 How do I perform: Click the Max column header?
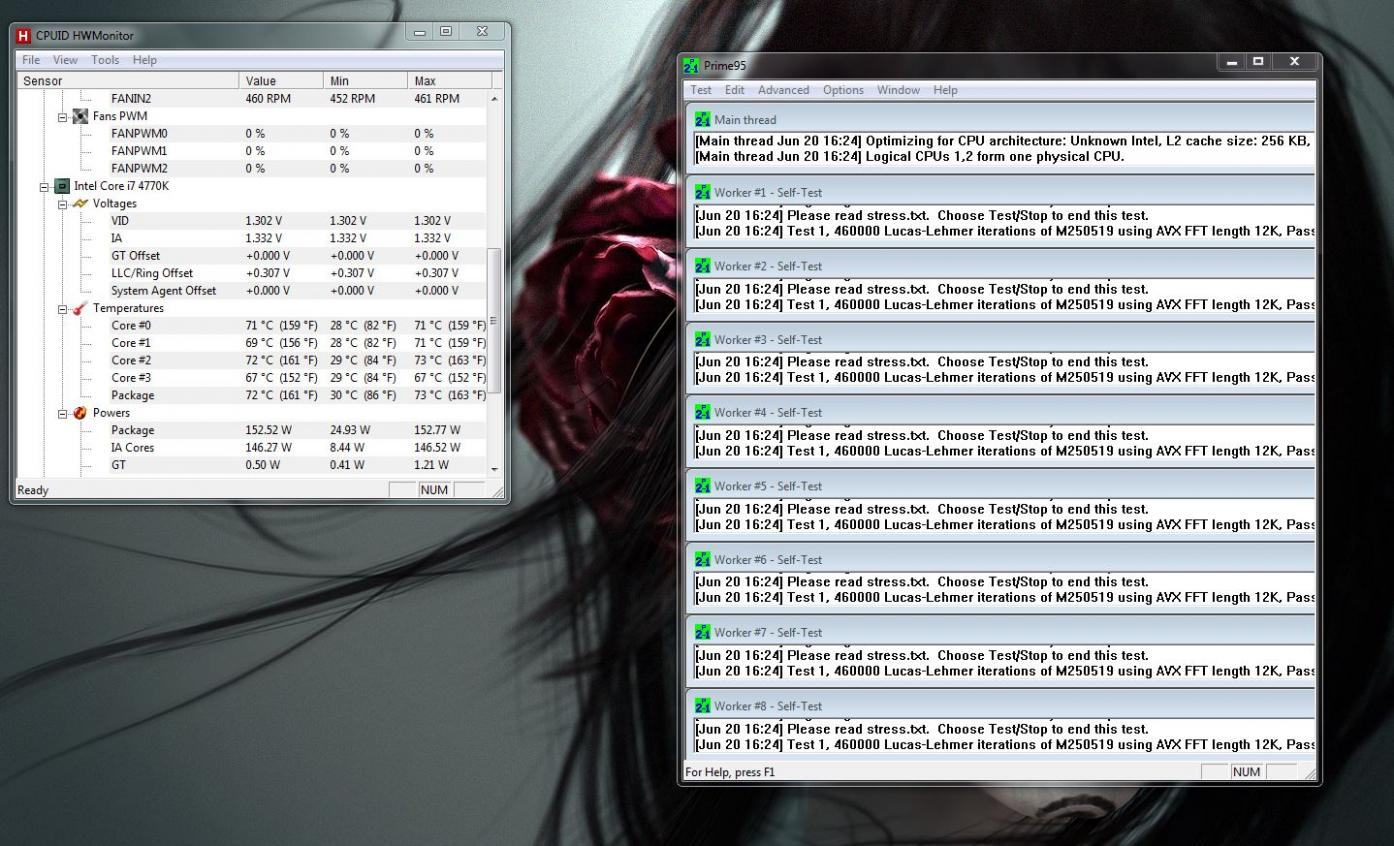pyautogui.click(x=450, y=81)
